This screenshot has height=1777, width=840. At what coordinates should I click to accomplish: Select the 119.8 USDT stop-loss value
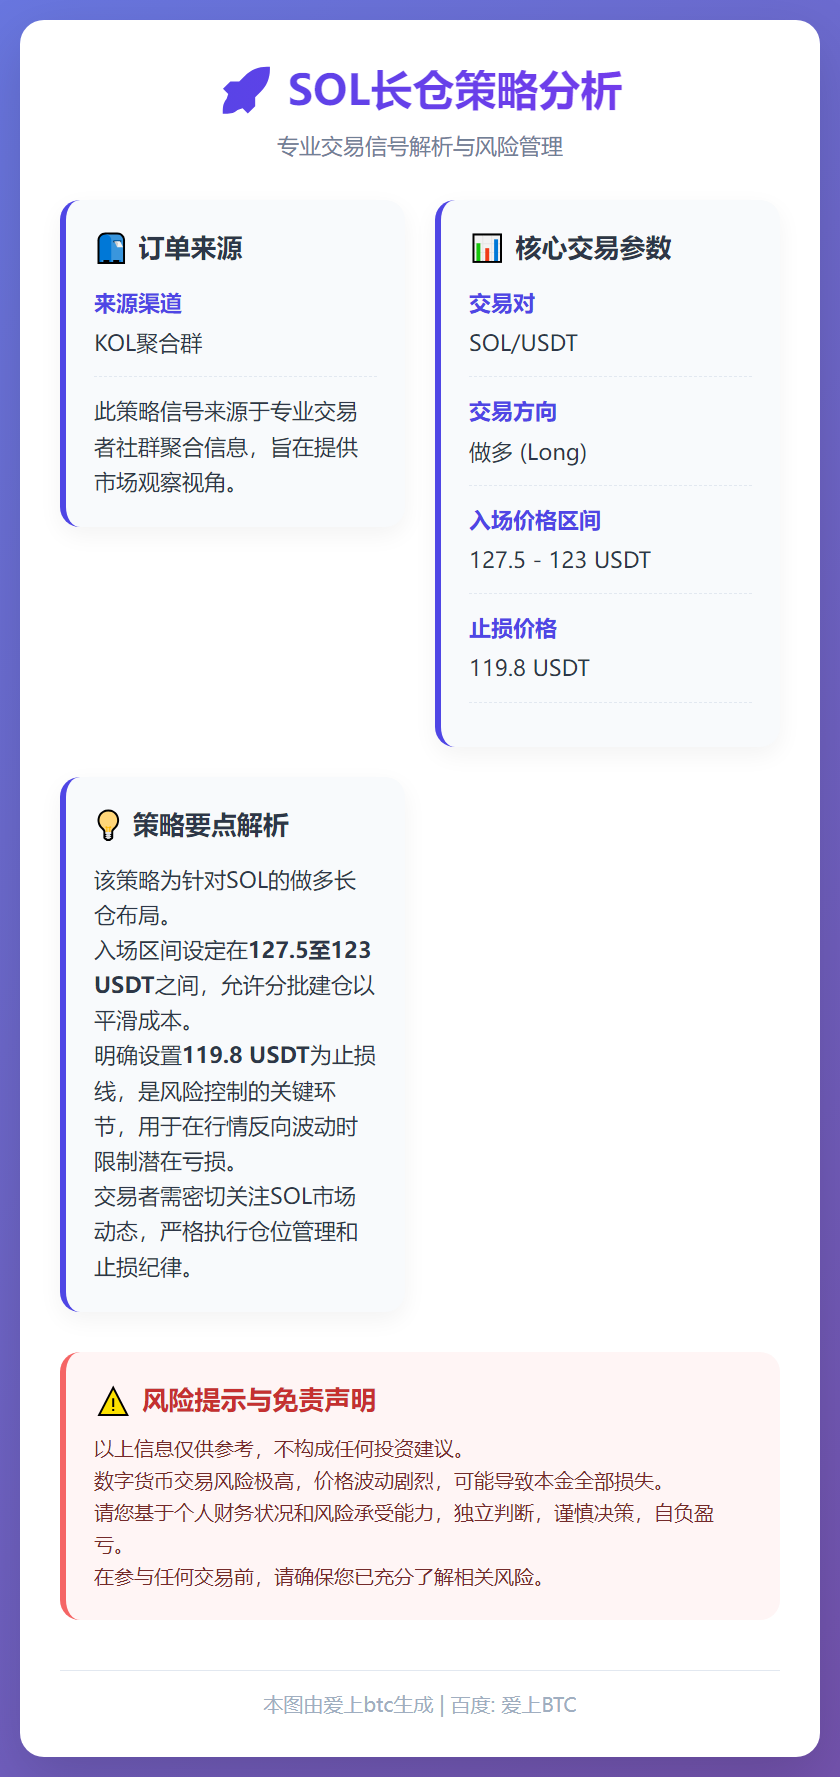click(529, 668)
